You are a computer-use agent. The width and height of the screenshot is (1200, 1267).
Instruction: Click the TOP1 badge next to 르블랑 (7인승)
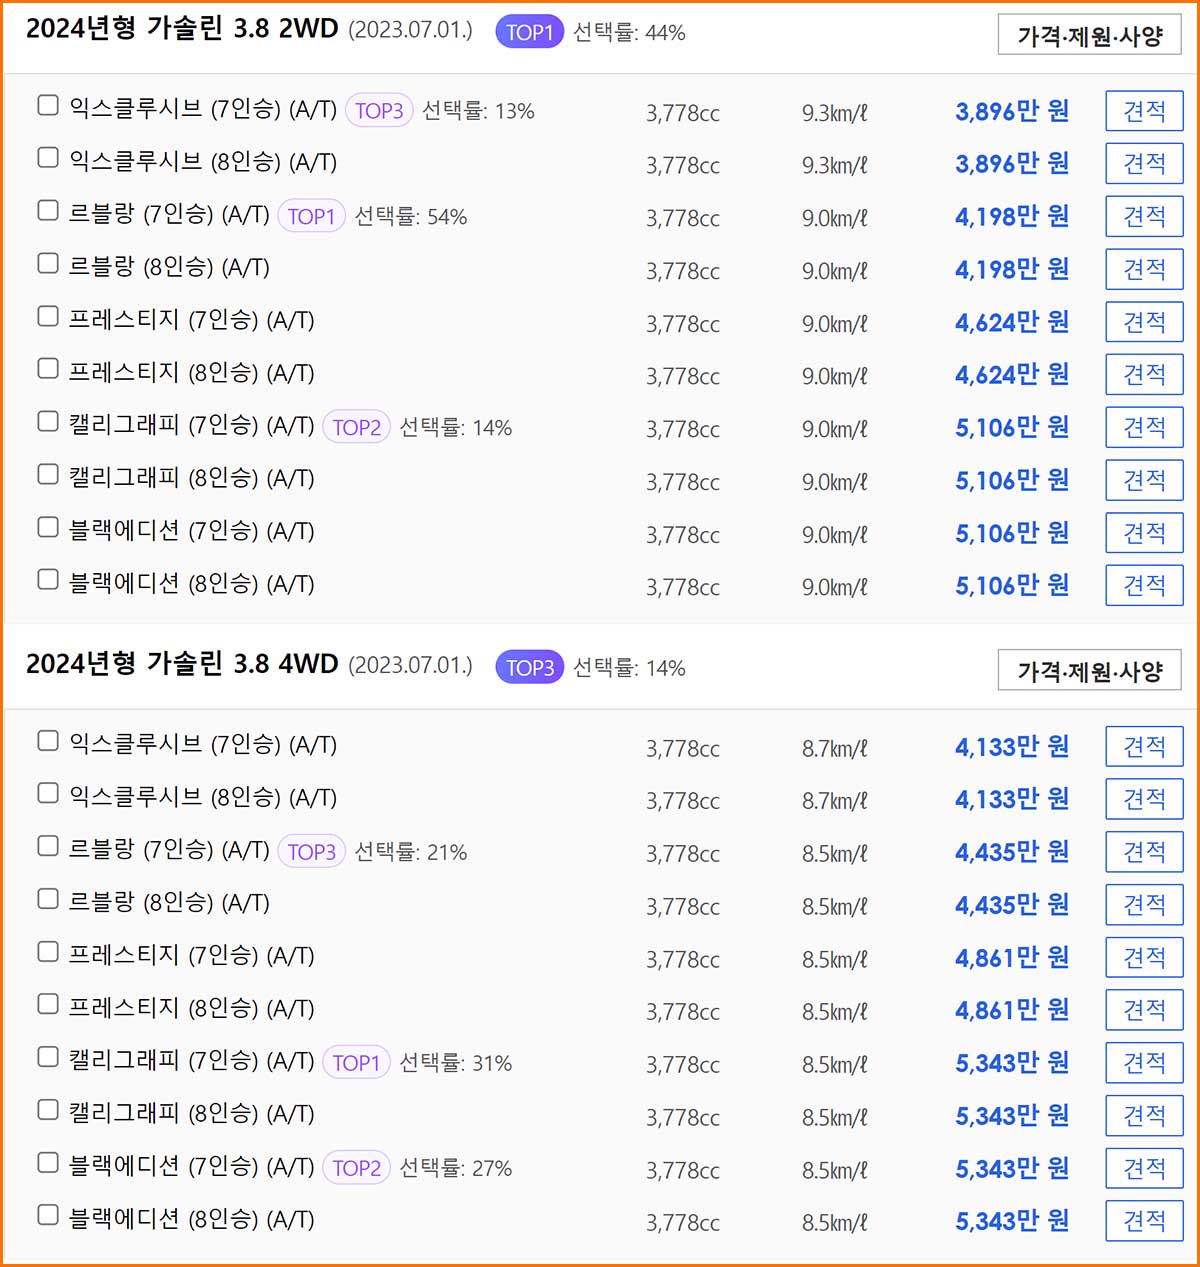(x=311, y=215)
